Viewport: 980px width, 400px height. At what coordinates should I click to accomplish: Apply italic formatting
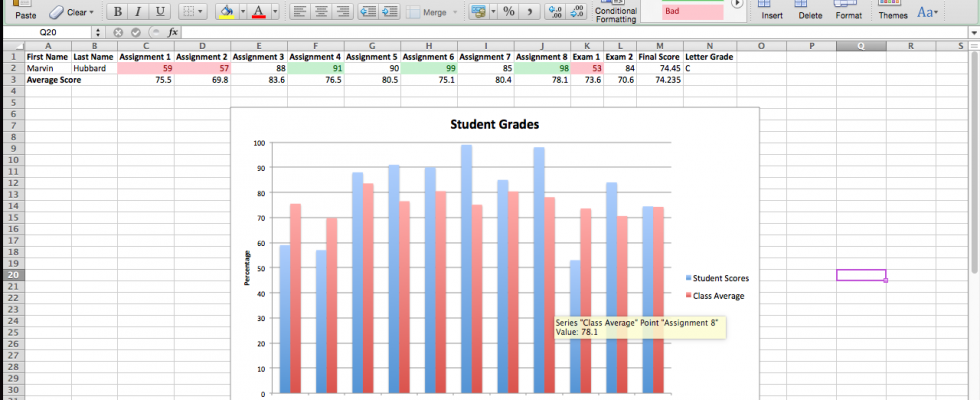click(x=138, y=12)
